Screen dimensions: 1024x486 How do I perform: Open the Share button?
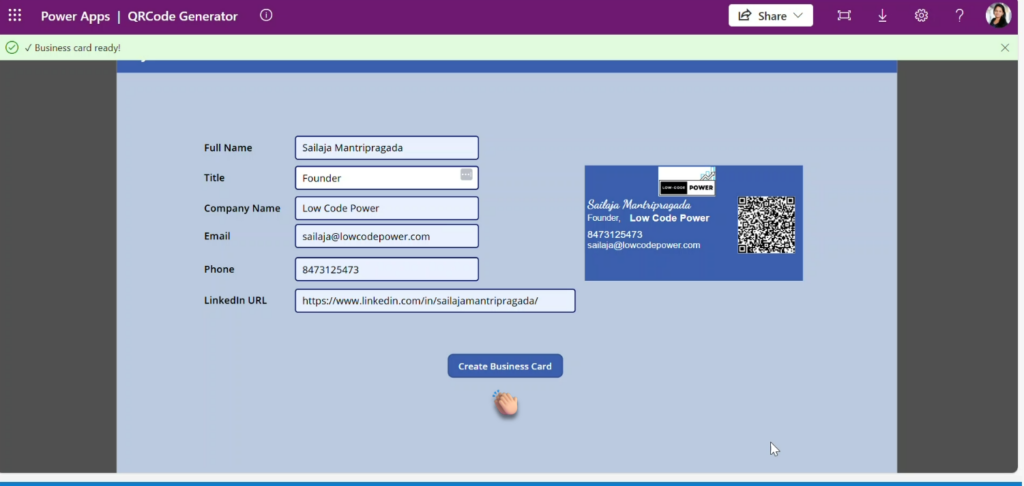(x=771, y=16)
